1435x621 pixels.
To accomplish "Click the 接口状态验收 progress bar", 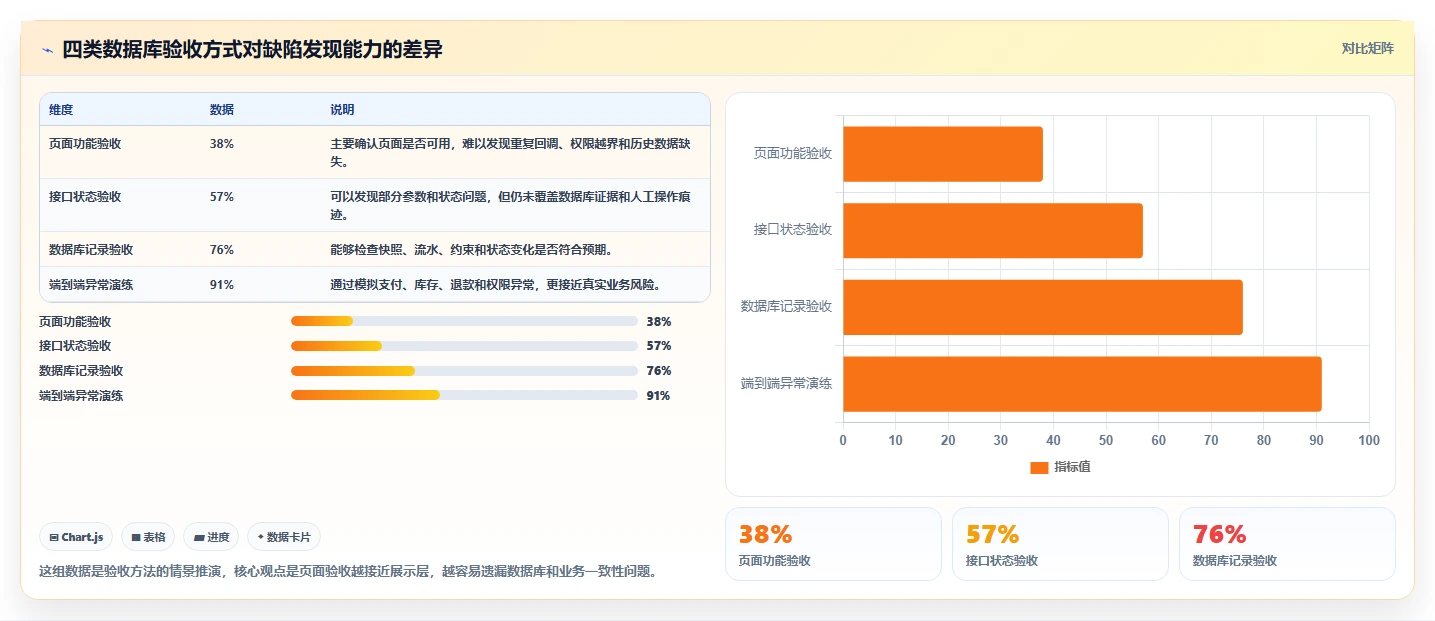I will [464, 346].
